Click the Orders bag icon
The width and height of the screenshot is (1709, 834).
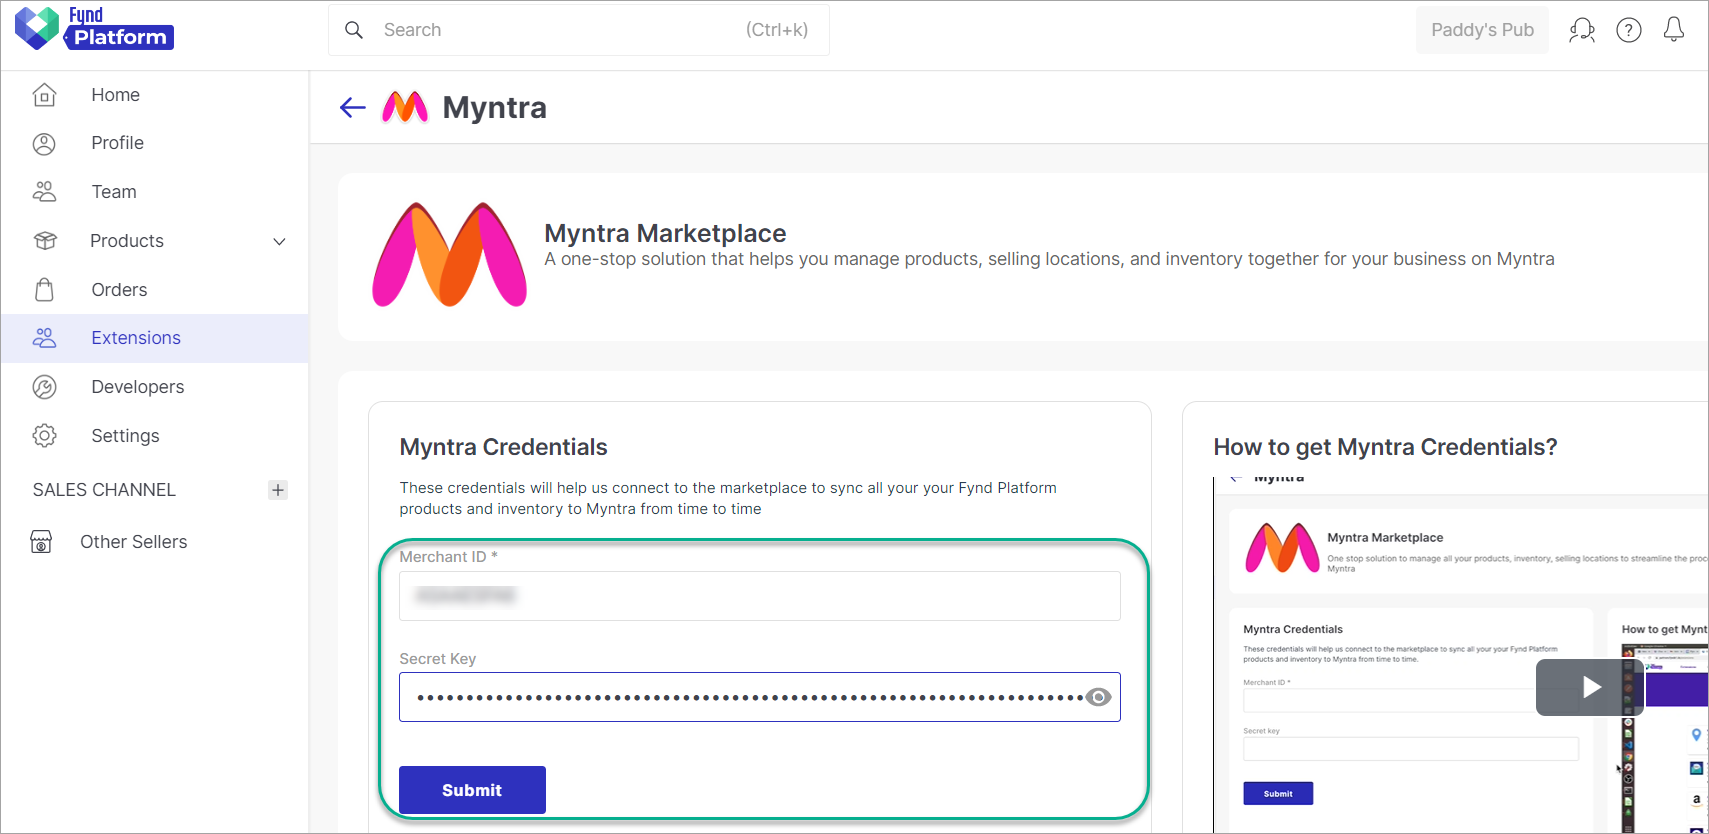44,290
